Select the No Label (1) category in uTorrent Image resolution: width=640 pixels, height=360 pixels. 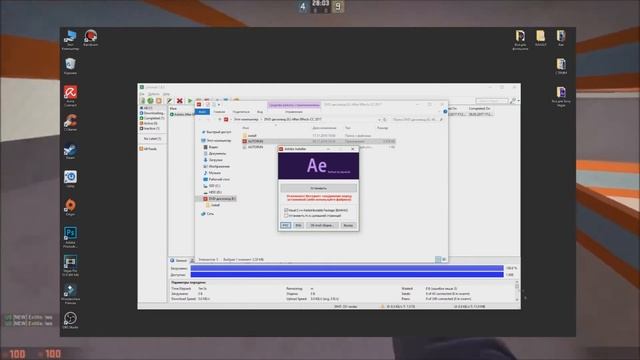click(152, 139)
